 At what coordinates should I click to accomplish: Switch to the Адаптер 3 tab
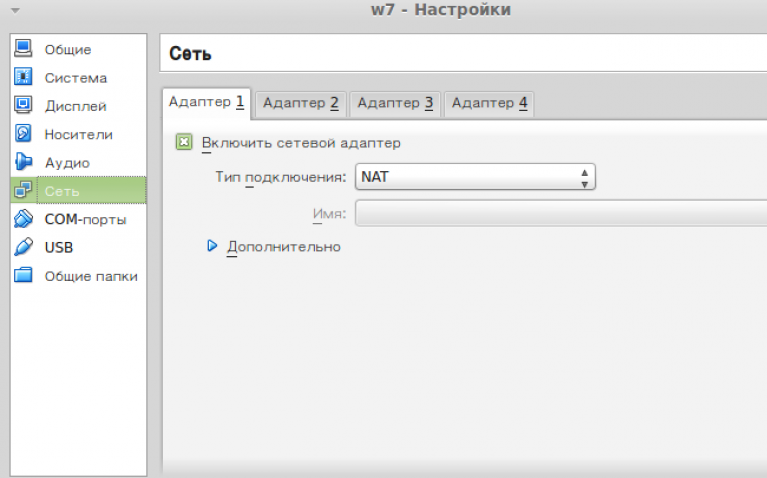click(394, 103)
